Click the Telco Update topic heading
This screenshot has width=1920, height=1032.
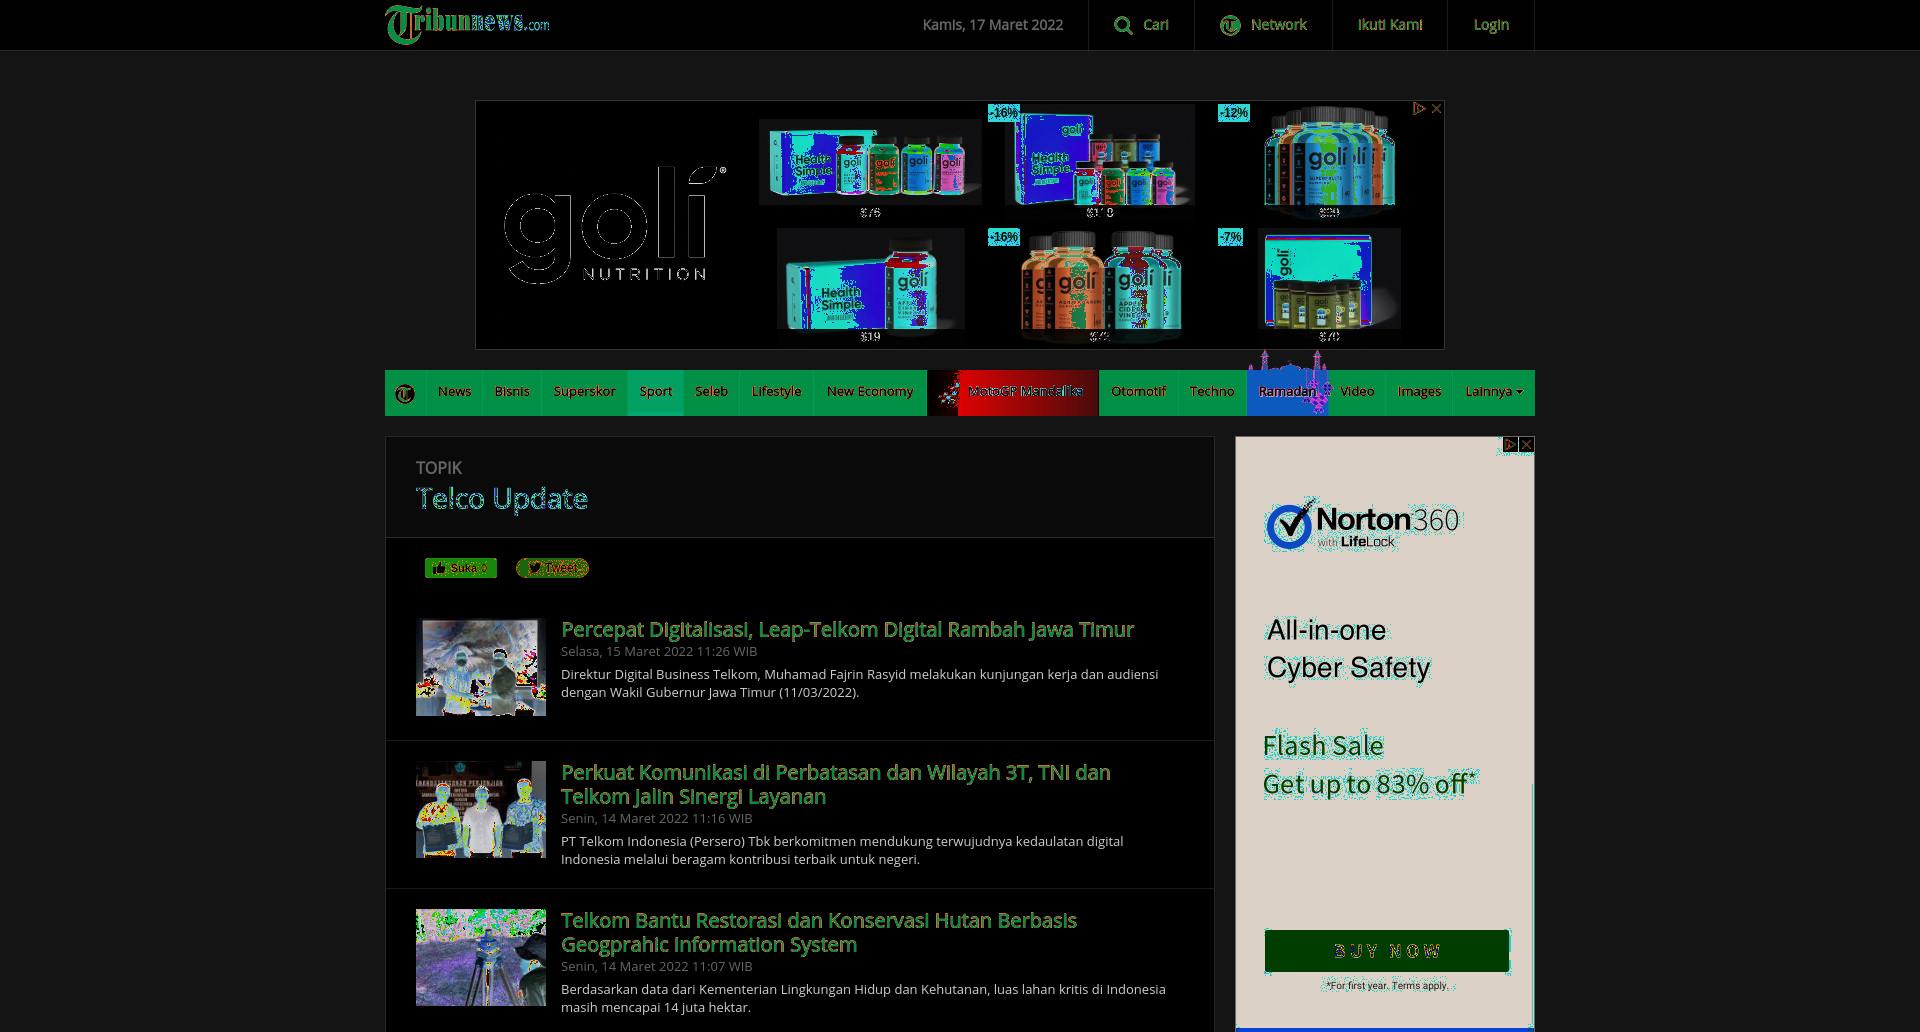[x=501, y=499]
